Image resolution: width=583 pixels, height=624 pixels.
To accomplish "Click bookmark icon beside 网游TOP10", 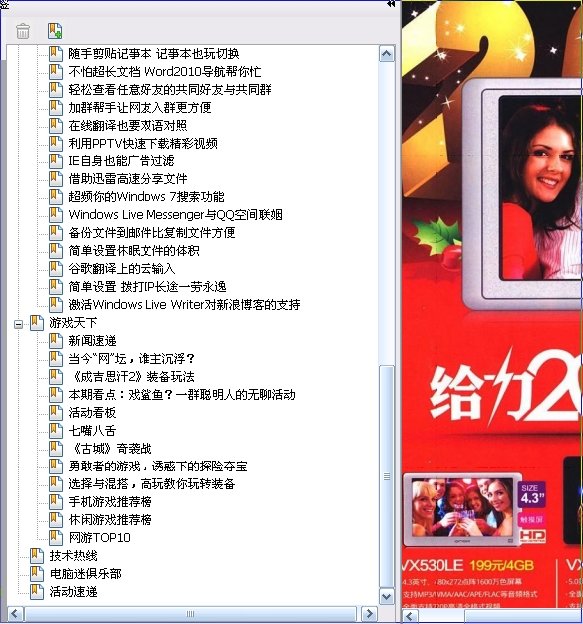I will point(56,538).
